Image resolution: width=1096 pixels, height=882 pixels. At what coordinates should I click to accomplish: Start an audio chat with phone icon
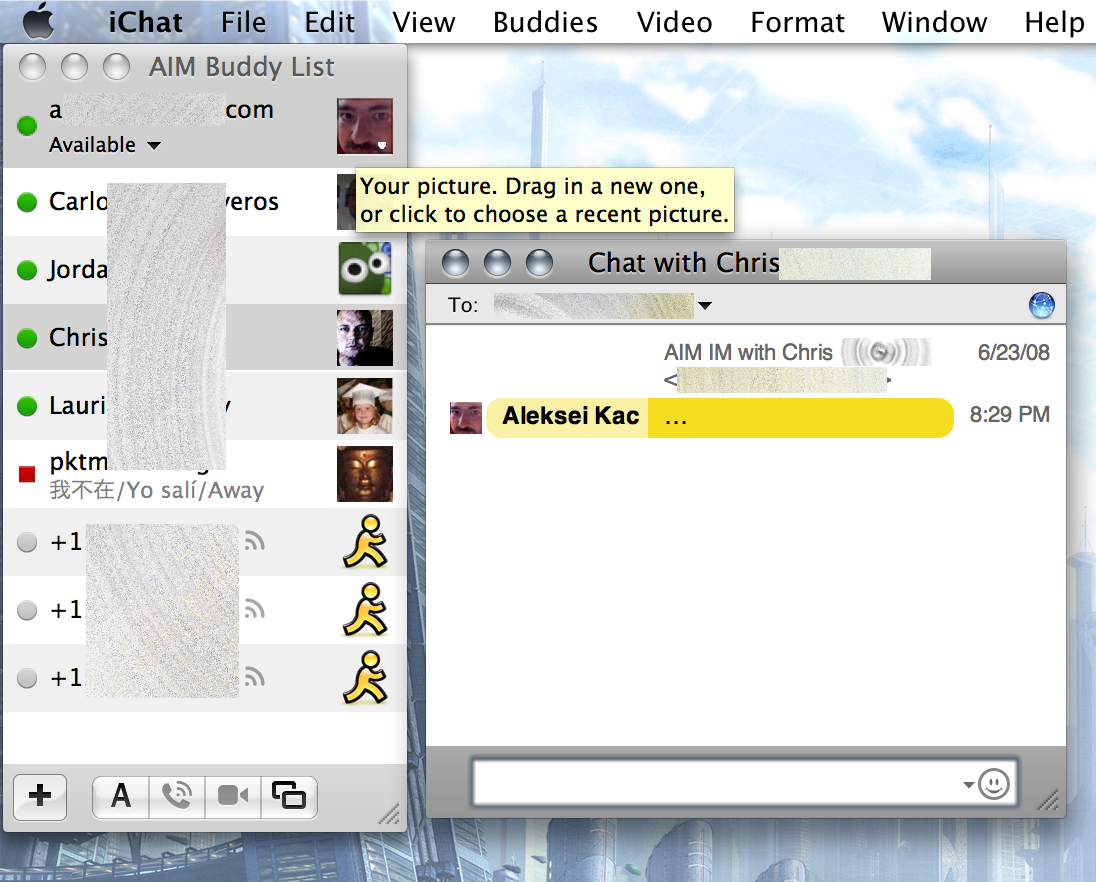point(177,796)
